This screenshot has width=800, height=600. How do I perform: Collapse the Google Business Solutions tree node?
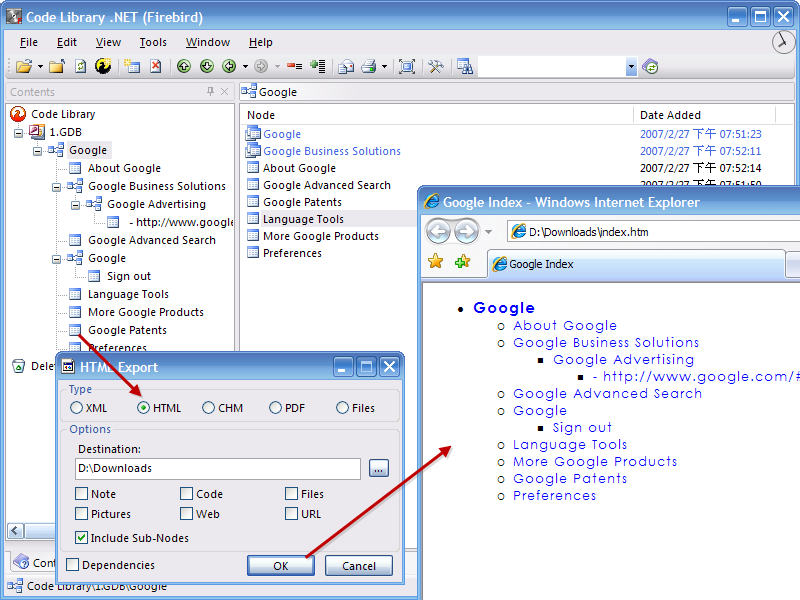pyautogui.click(x=56, y=187)
